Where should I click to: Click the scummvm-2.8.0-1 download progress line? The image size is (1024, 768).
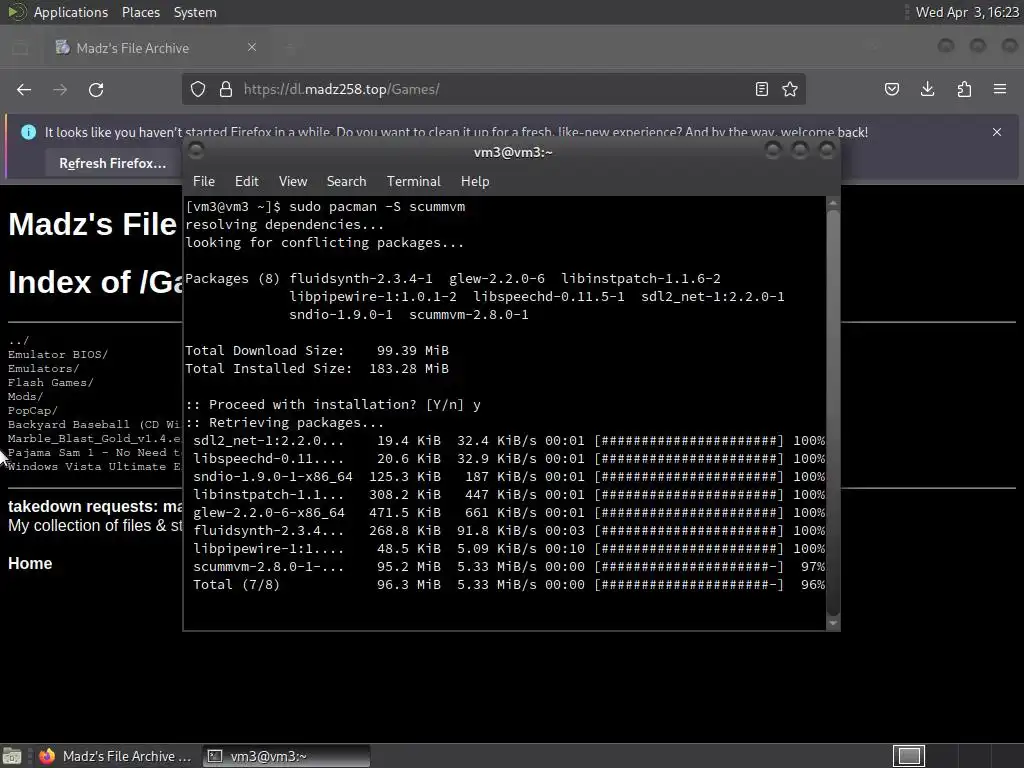(508, 567)
